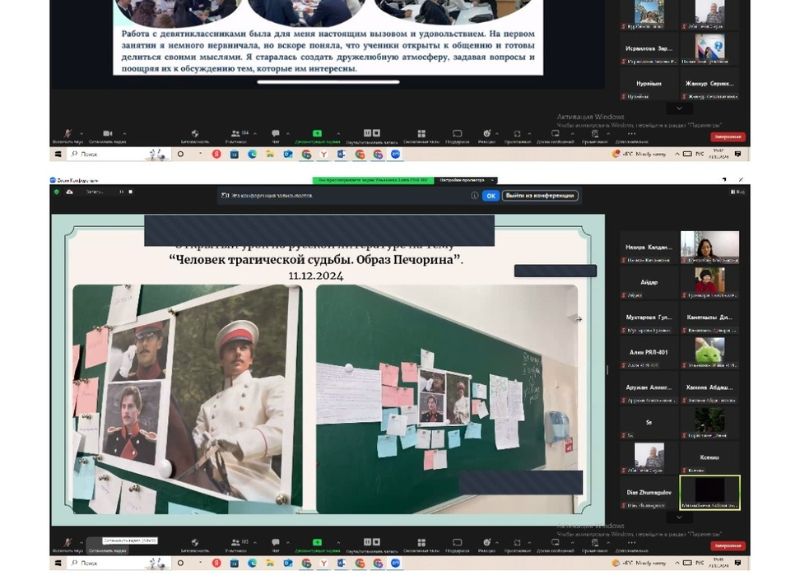Expand participant list chevron in top Zoom window
The width and height of the screenshot is (800, 580).
click(x=679, y=107)
